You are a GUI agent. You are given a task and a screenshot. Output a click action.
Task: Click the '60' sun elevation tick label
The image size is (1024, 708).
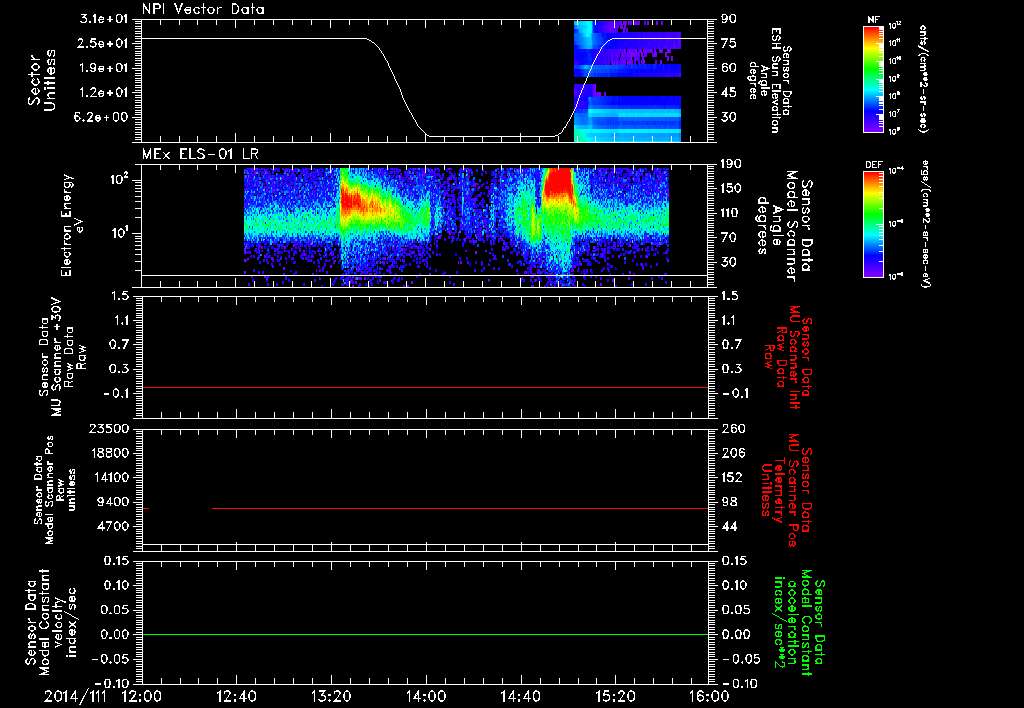click(729, 68)
